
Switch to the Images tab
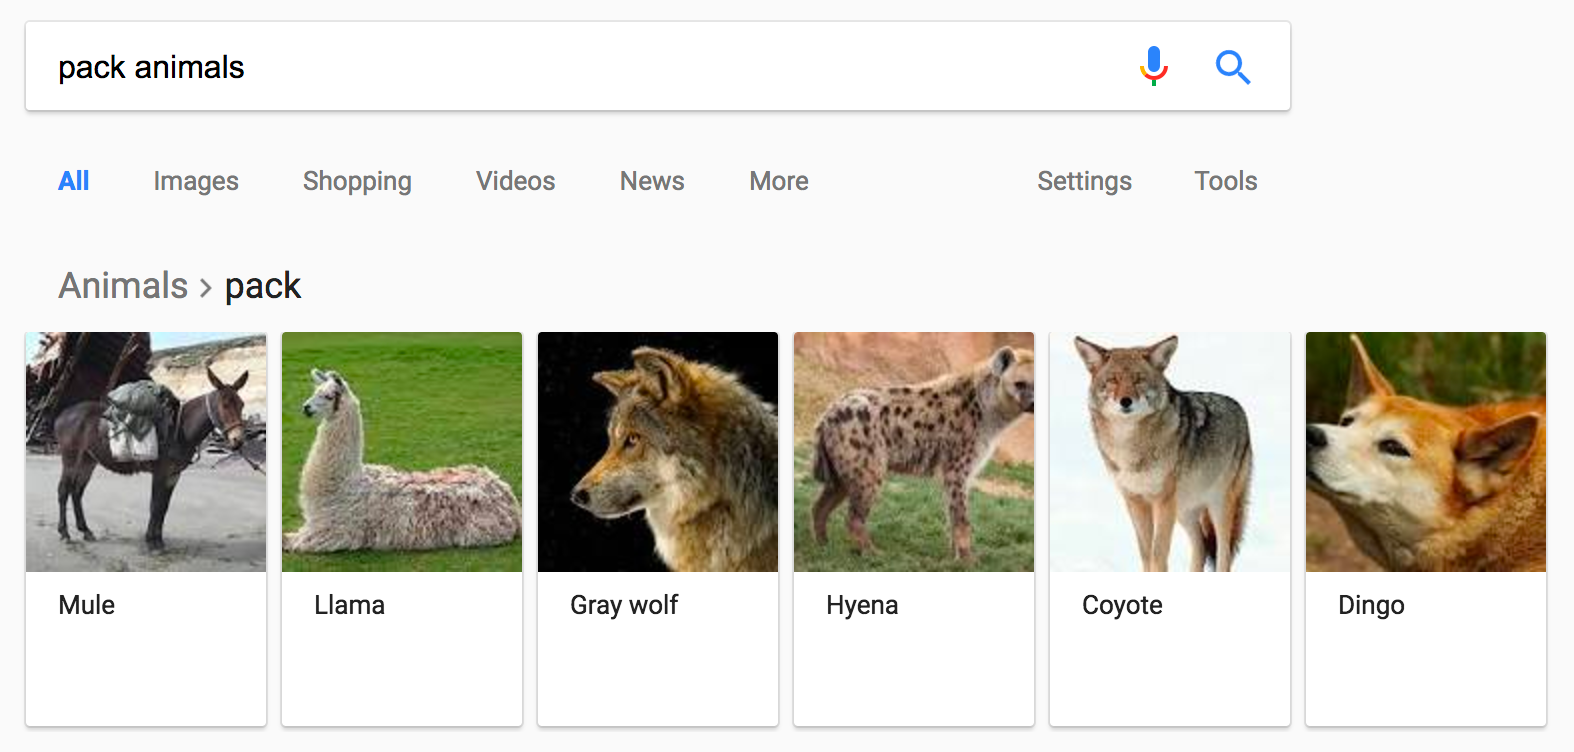[x=196, y=181]
